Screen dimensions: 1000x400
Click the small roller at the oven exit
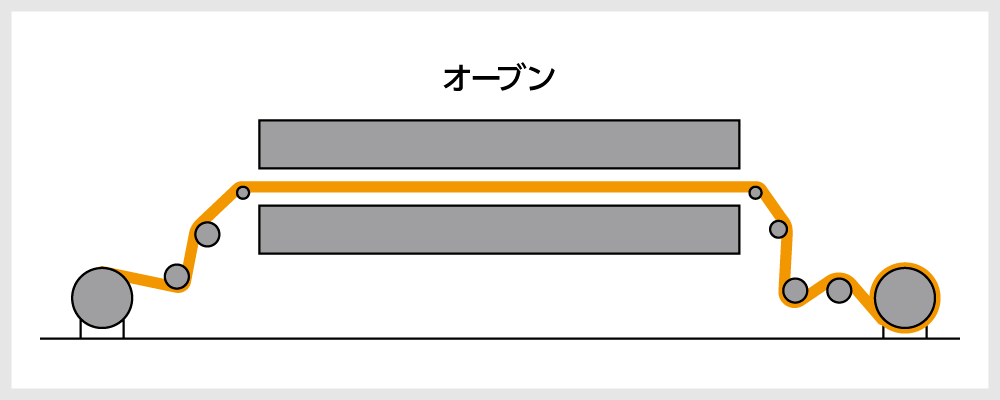(x=755, y=192)
